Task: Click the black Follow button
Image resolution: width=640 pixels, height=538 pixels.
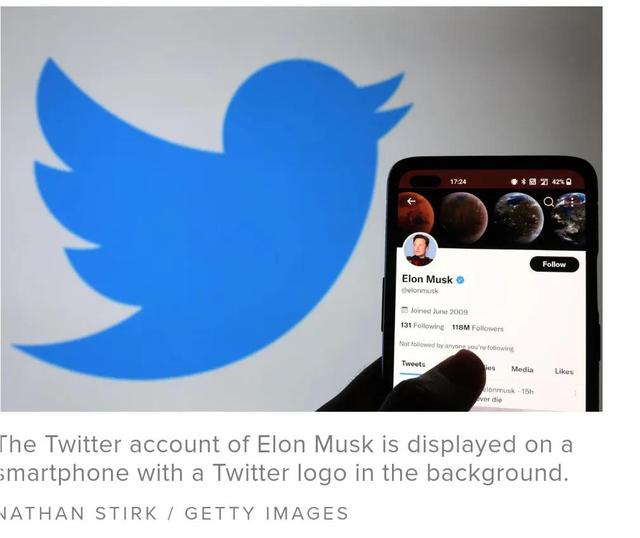Action: (x=554, y=265)
